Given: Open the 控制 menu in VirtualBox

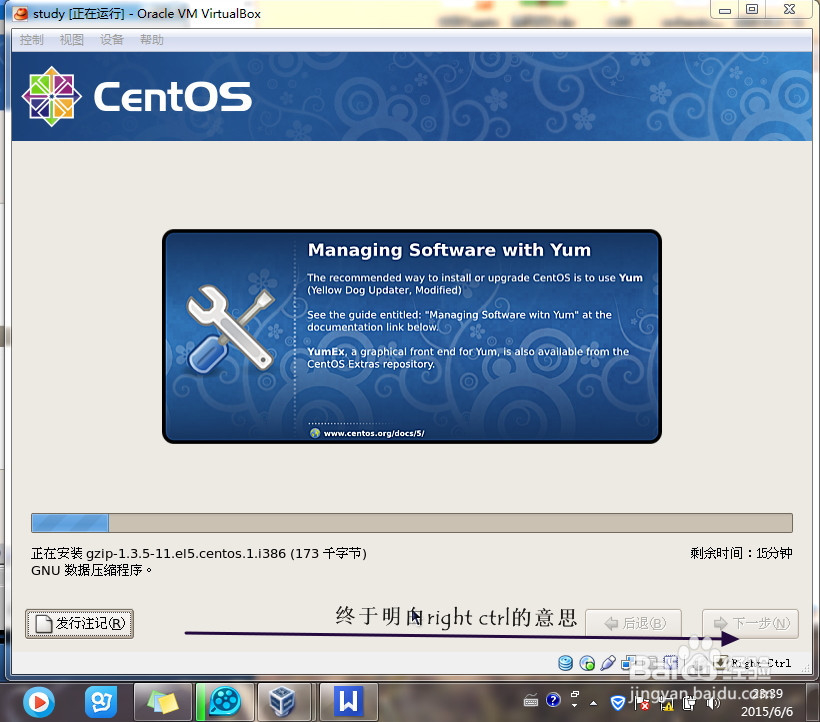Looking at the screenshot, I should 31,40.
